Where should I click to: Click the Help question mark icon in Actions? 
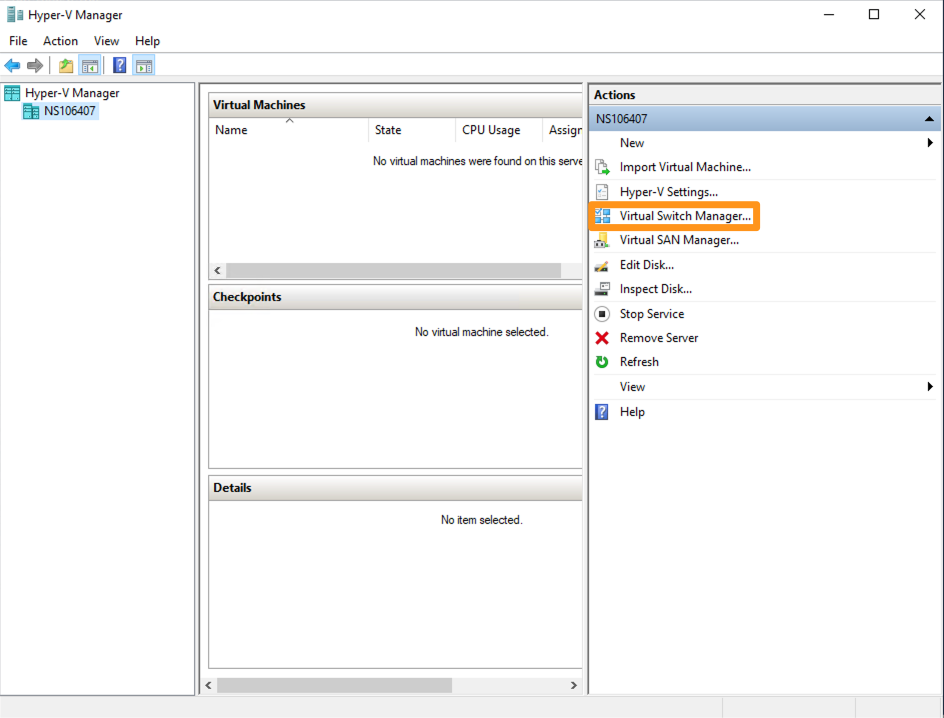tap(602, 412)
